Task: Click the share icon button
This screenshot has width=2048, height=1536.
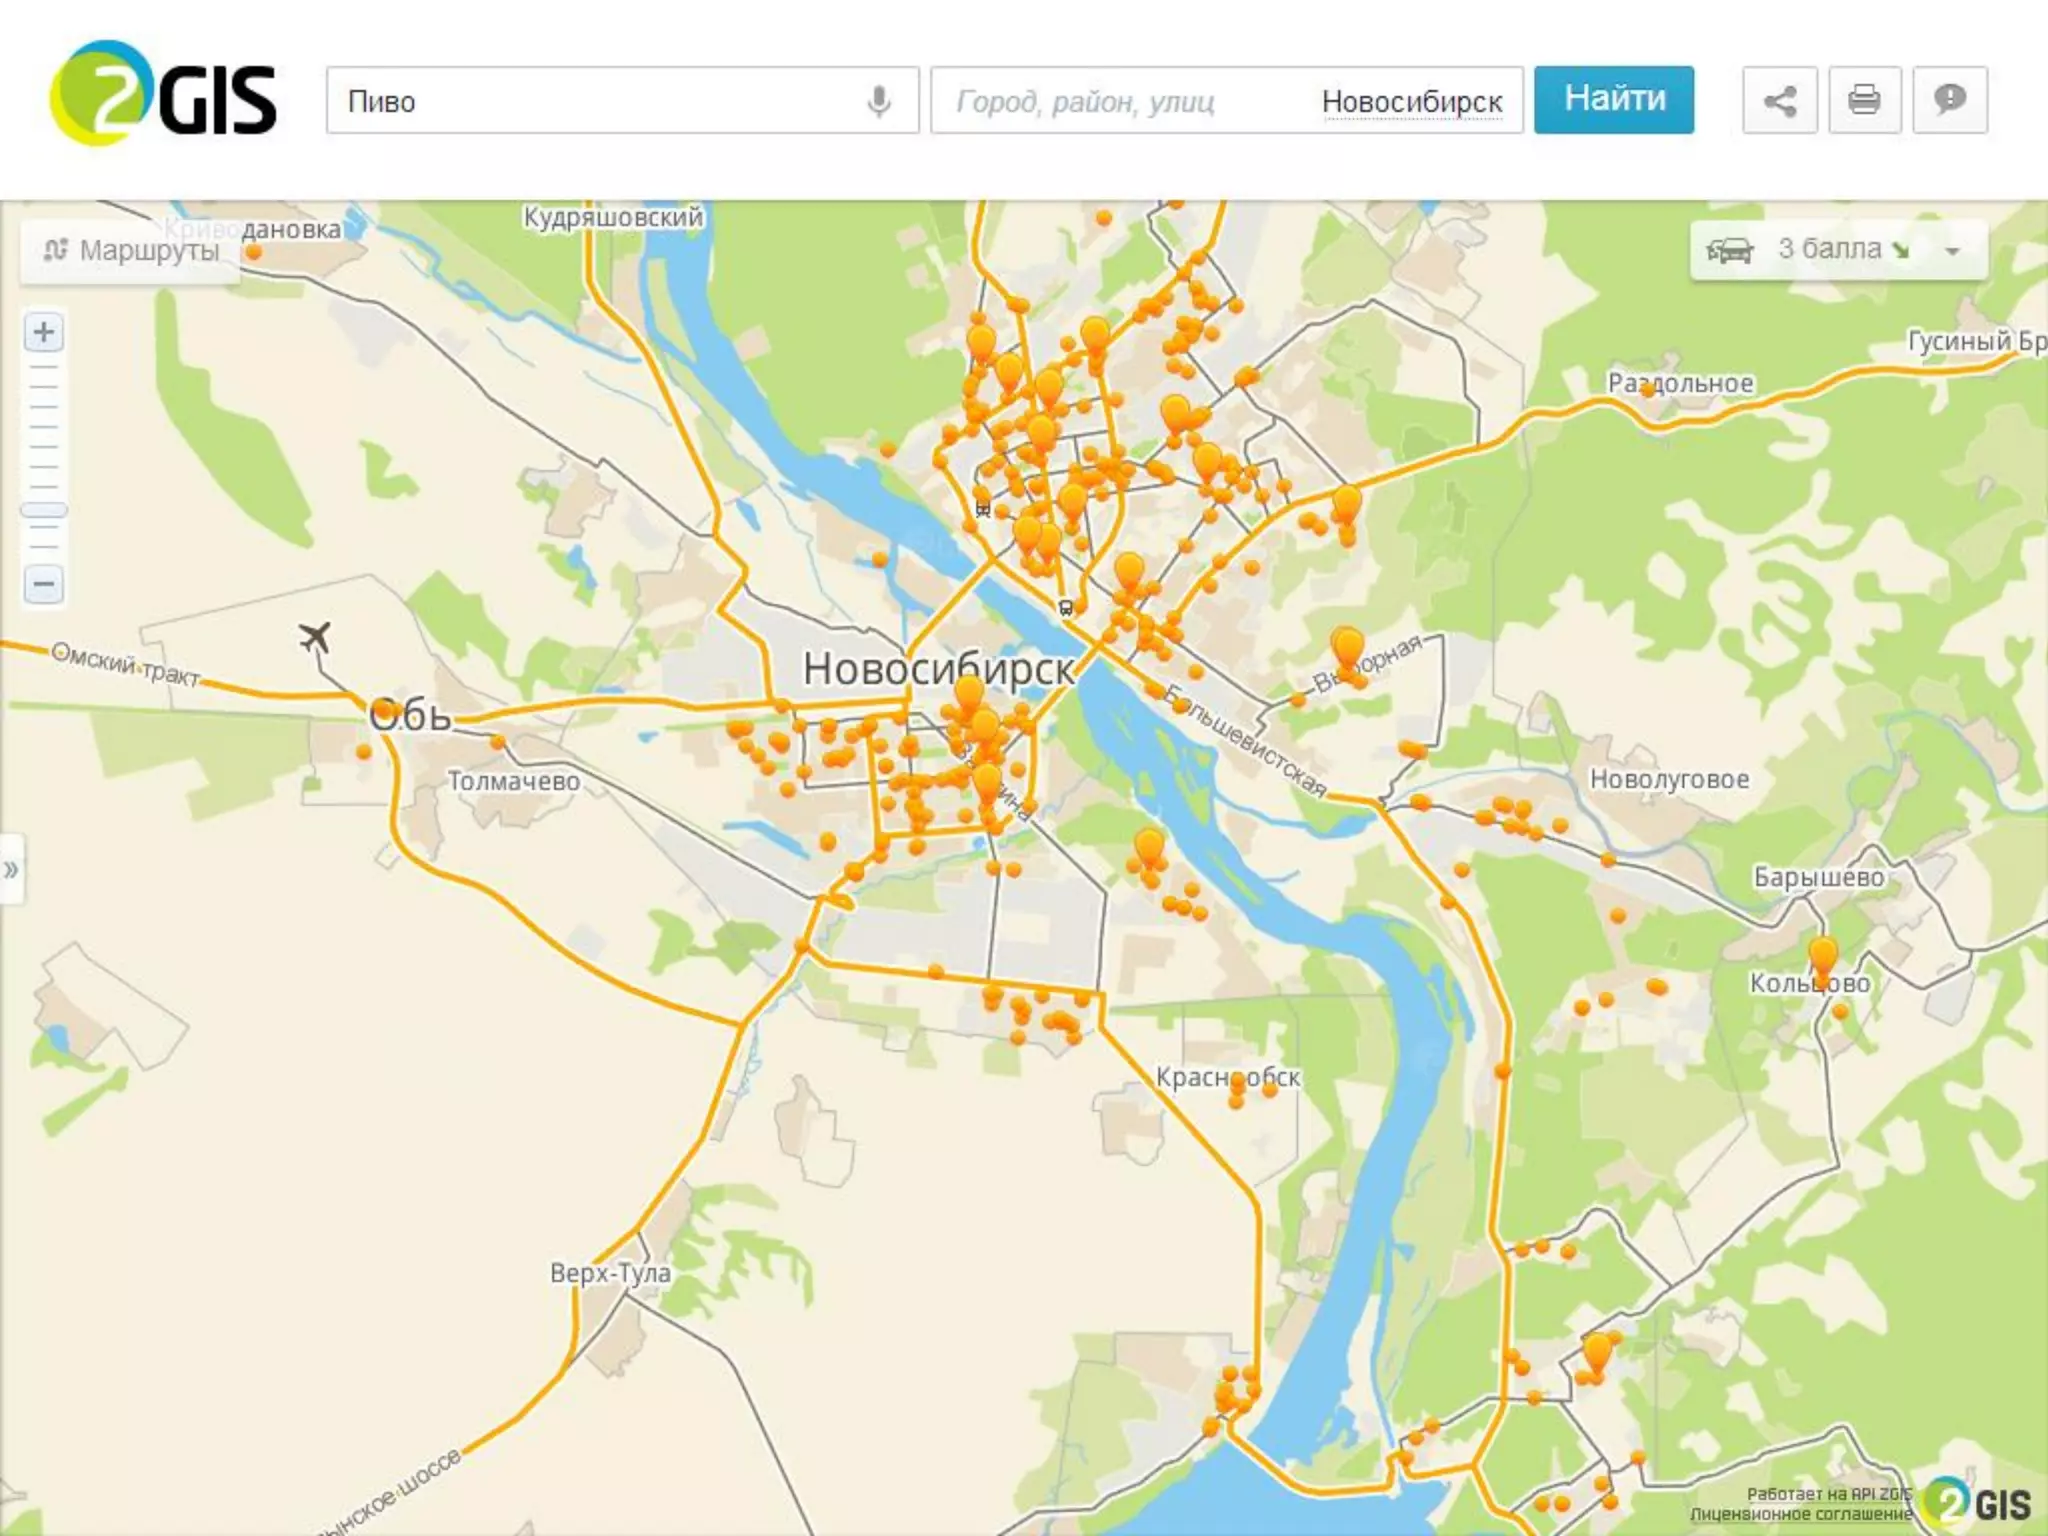Action: pos(1779,100)
